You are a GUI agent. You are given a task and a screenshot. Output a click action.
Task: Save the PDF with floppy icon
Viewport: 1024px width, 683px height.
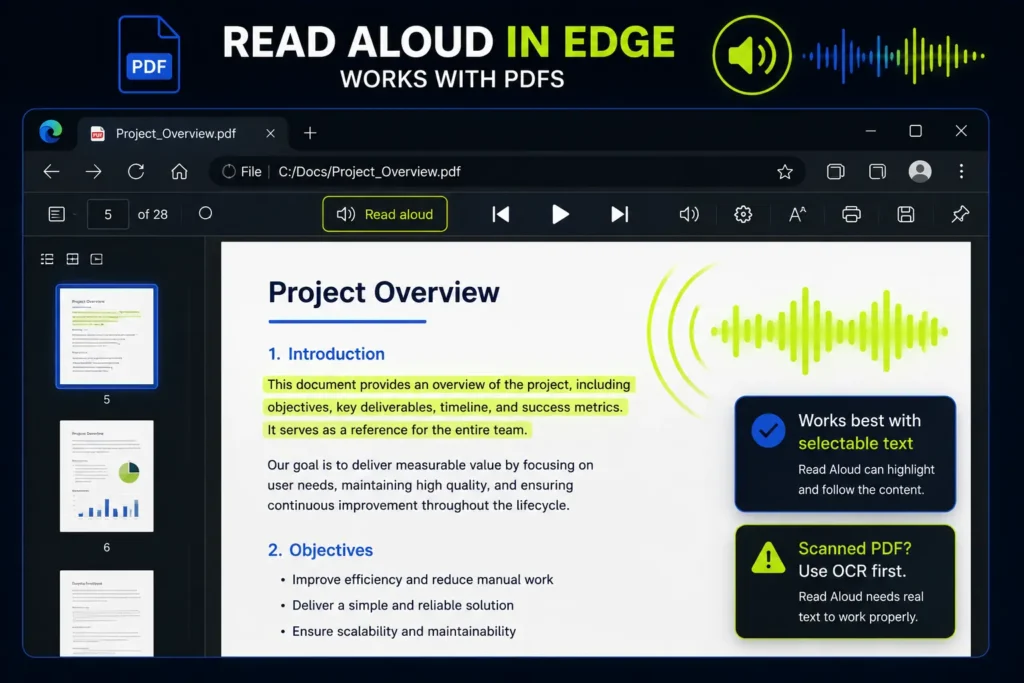pyautogui.click(x=906, y=214)
